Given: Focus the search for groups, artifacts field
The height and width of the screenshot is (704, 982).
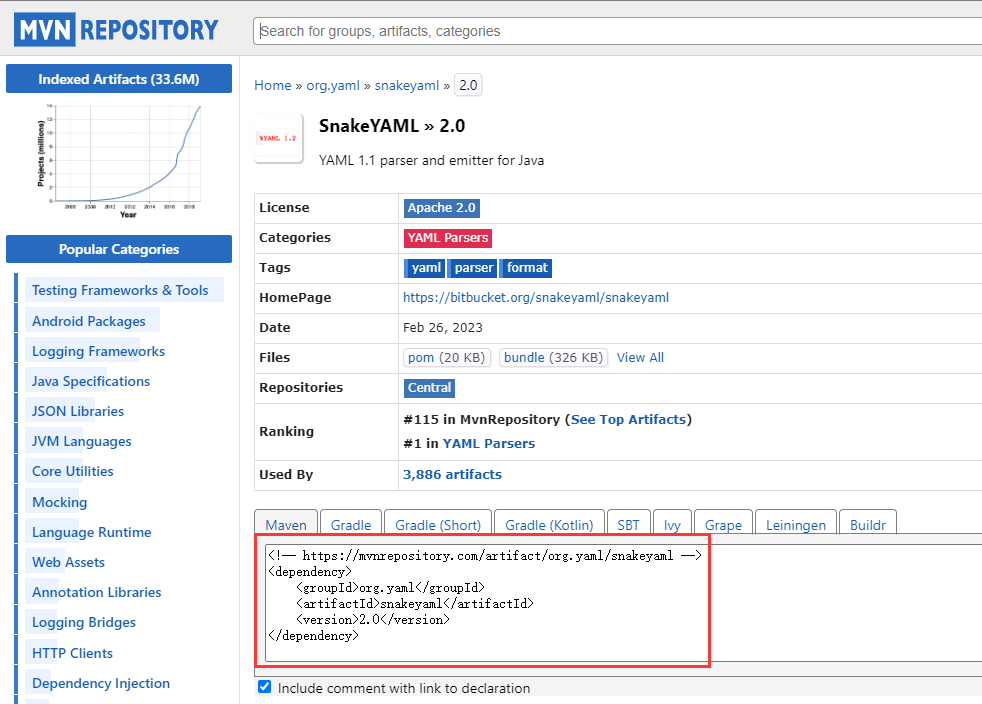Looking at the screenshot, I should tap(618, 31).
